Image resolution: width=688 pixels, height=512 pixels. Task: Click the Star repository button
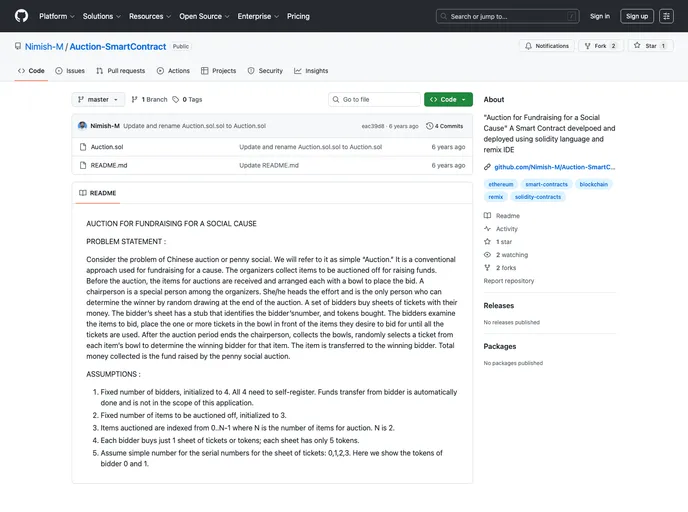pyautogui.click(x=650, y=46)
